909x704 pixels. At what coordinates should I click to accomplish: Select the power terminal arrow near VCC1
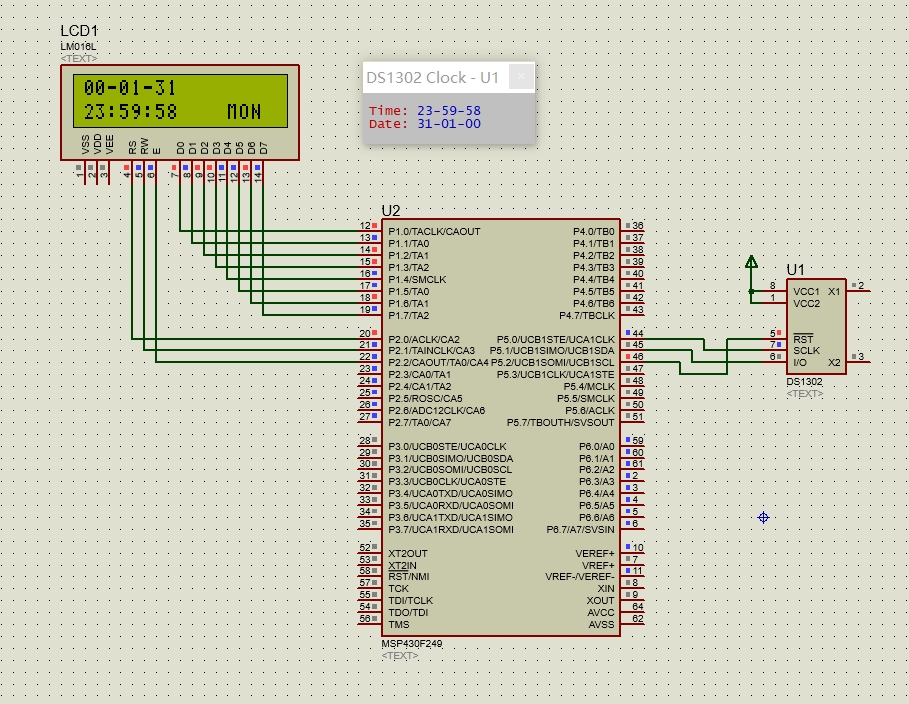751,264
